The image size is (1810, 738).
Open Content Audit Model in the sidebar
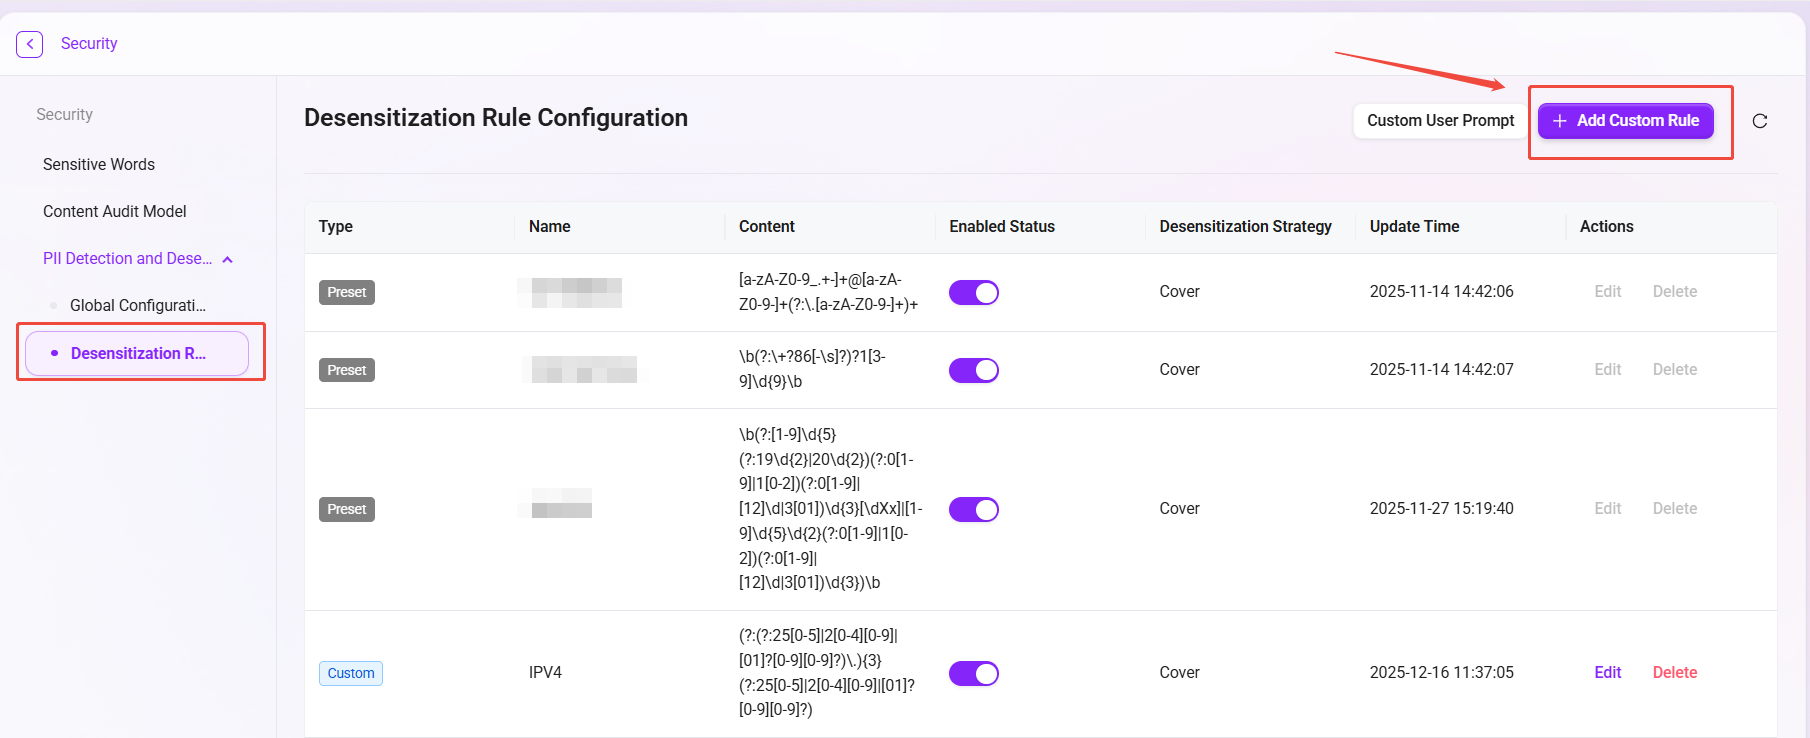(115, 211)
